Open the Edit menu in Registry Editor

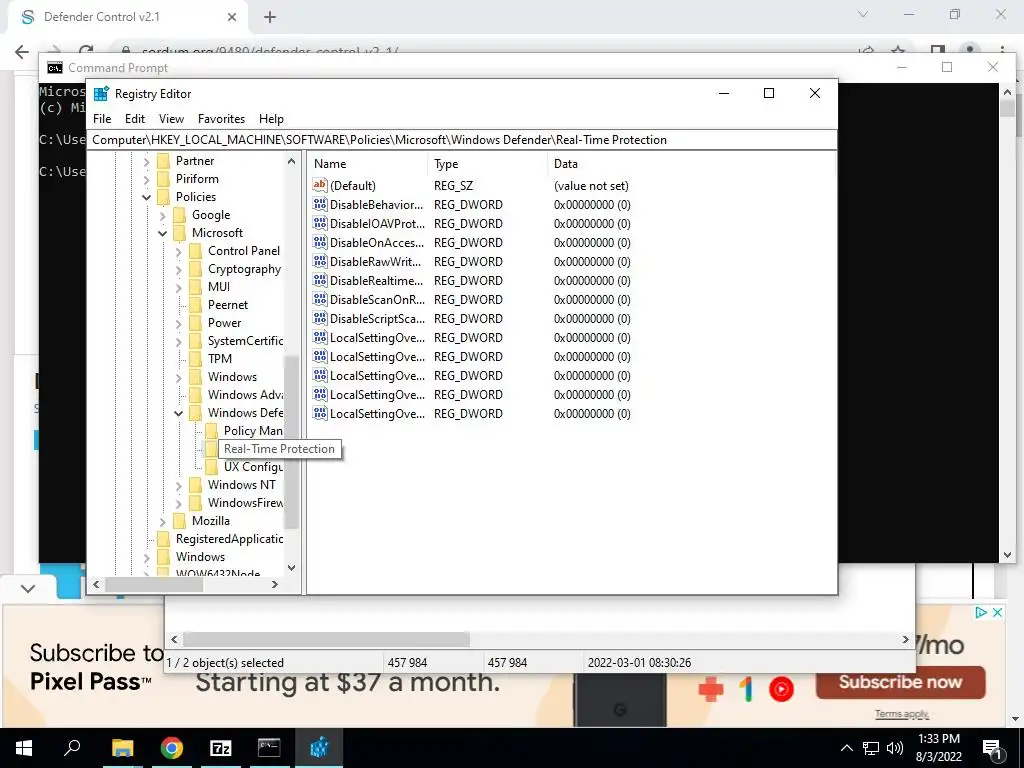135,119
